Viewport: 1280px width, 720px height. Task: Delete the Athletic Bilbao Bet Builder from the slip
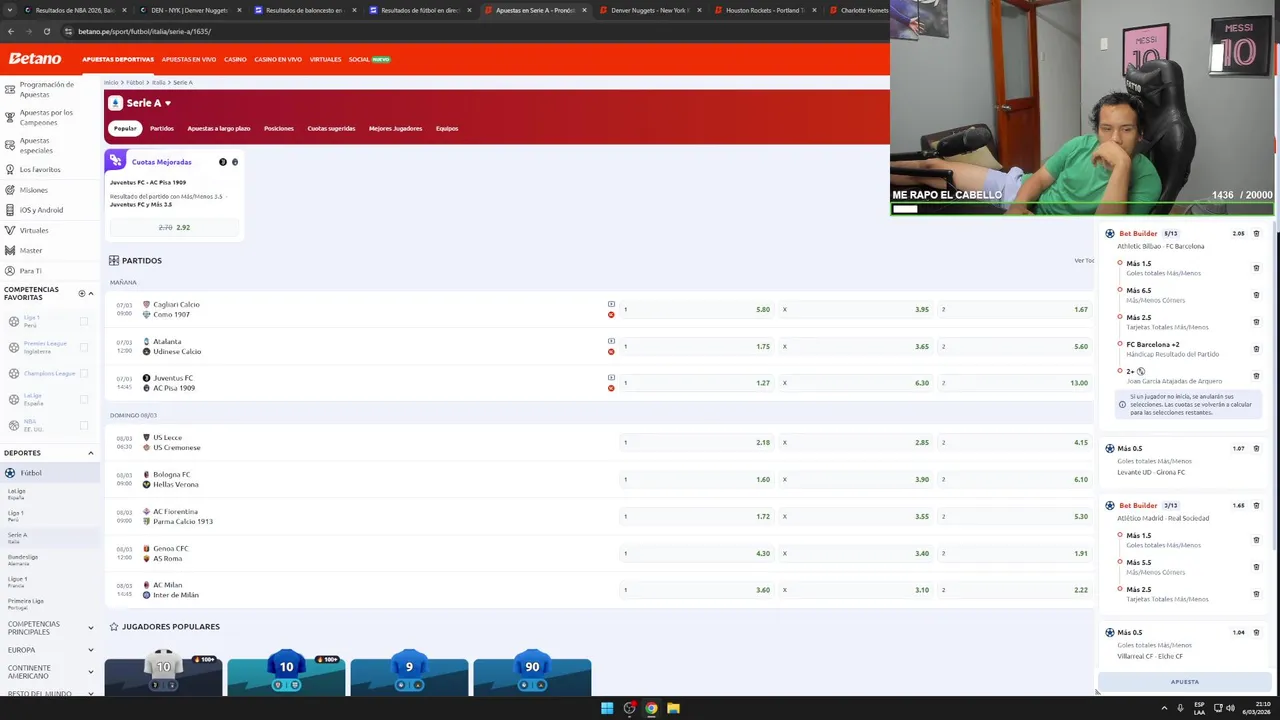[1257, 234]
